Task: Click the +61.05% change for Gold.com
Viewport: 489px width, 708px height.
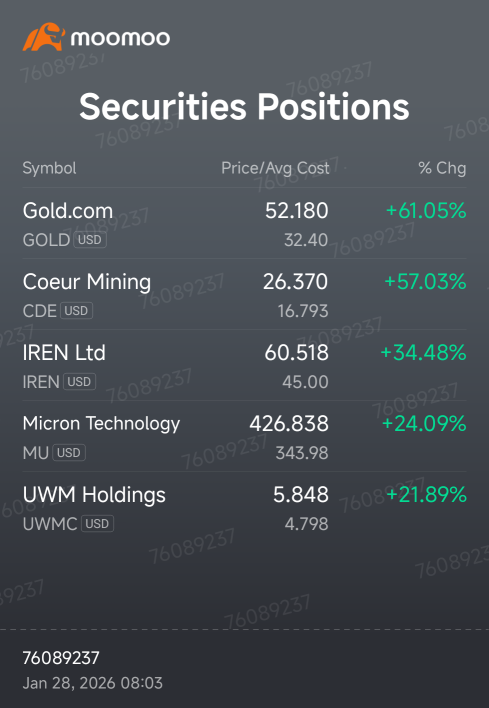Action: 426,211
